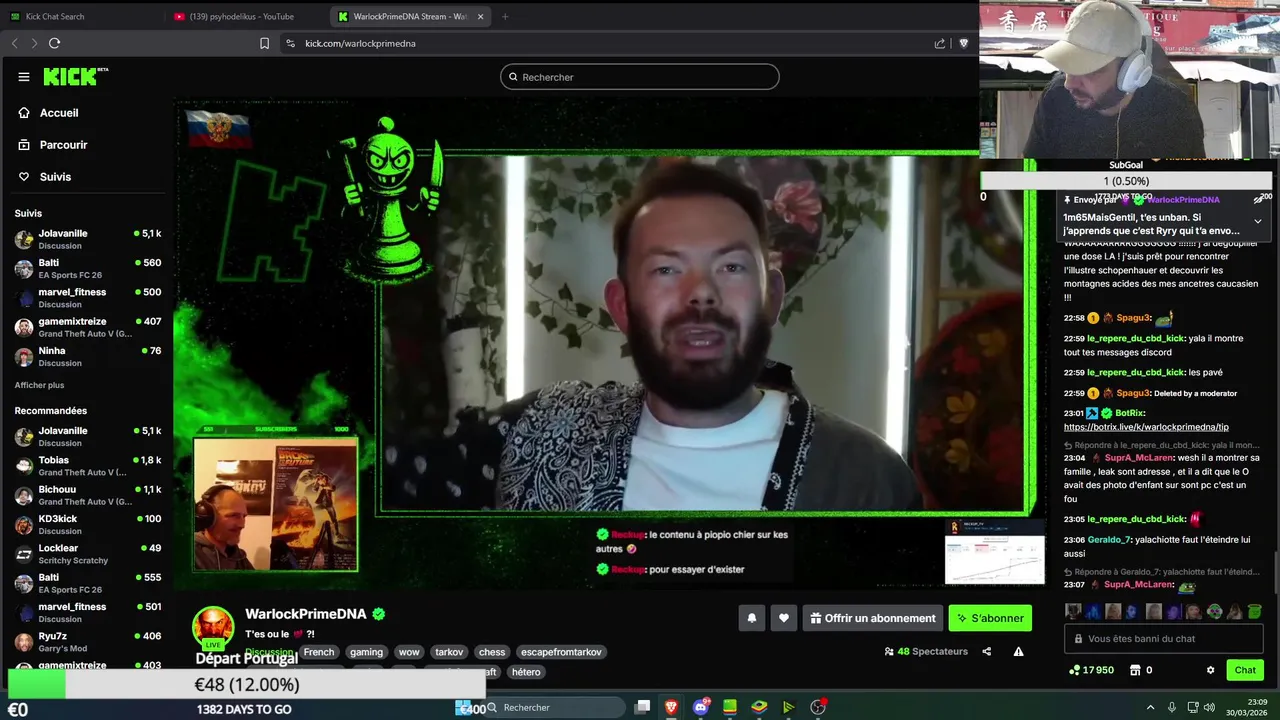Viewport: 1280px width, 720px height.
Task: Click the 'wow' tag
Action: point(409,652)
